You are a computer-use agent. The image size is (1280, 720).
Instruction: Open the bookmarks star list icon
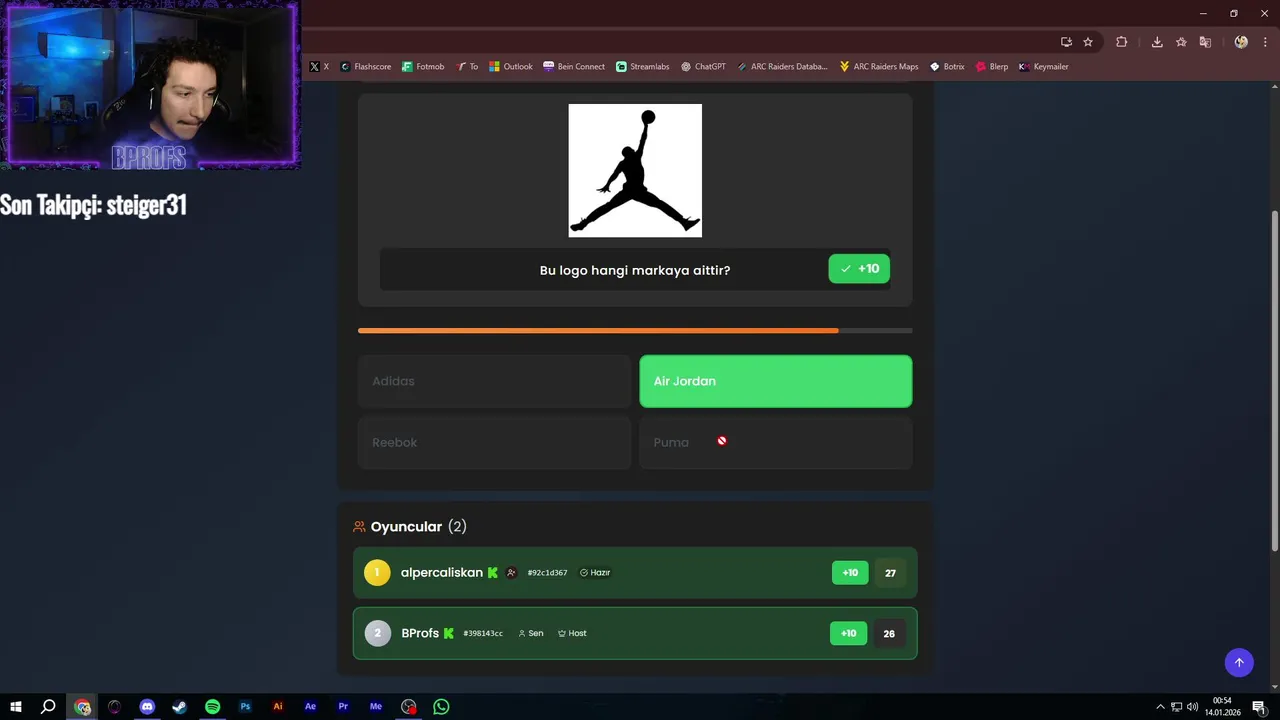click(x=1181, y=42)
